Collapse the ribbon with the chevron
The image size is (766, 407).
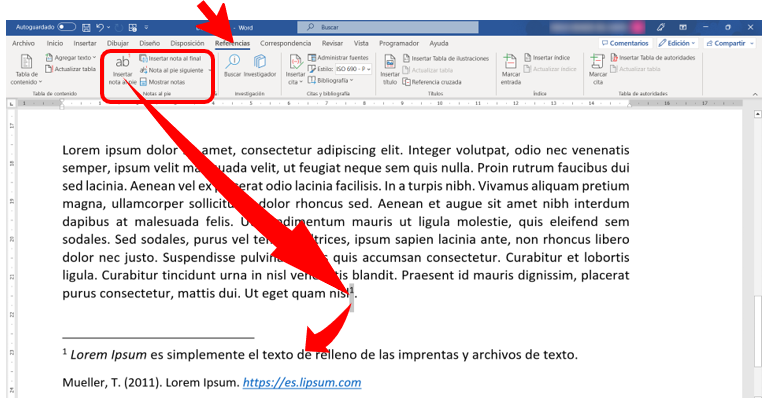point(755,94)
